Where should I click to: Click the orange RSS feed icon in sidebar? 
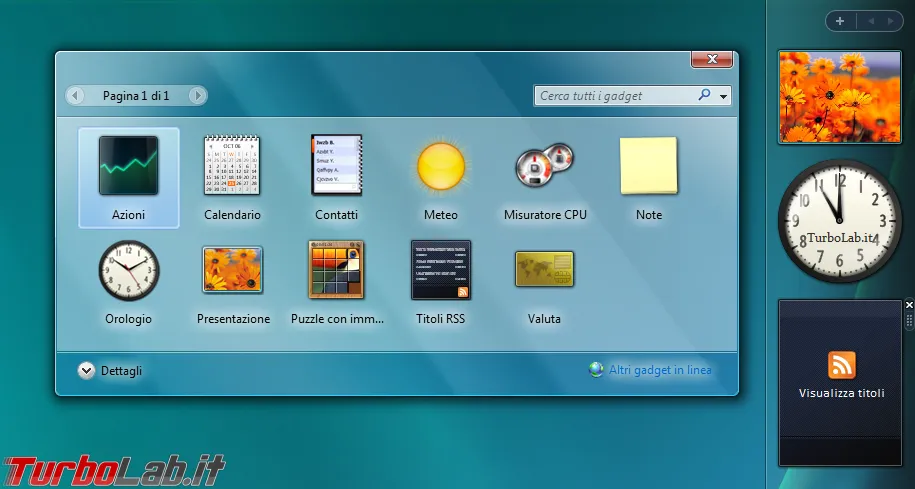[841, 365]
